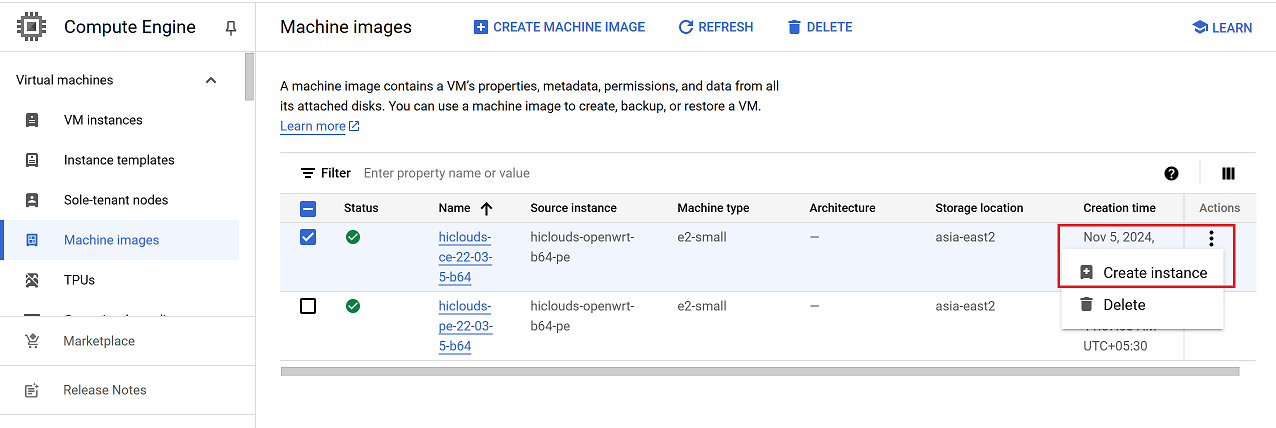Pin the Compute Engine navigation panel
Viewport: 1276px width, 428px height.
tap(231, 28)
